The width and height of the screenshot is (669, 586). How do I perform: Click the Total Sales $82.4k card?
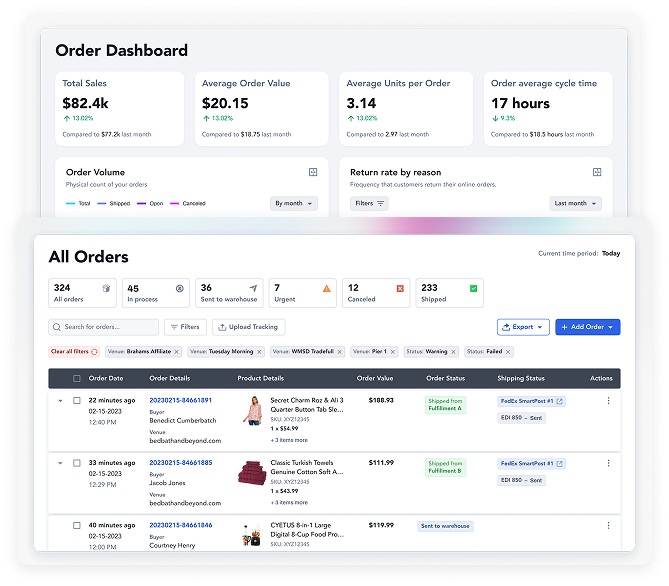click(119, 109)
